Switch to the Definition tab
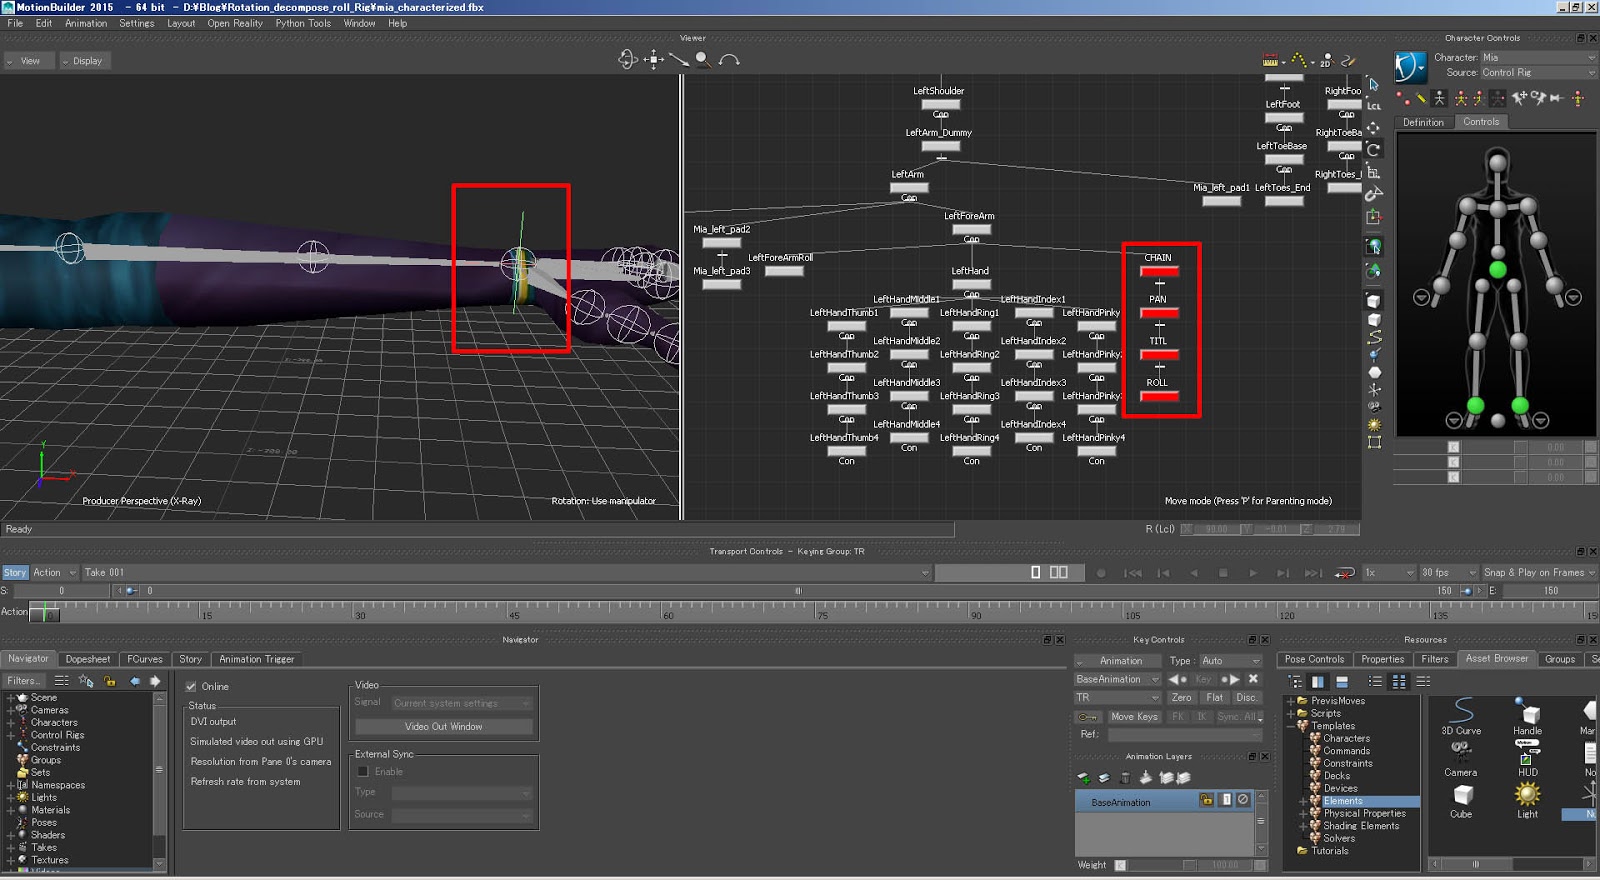Viewport: 1600px width, 880px height. [x=1423, y=122]
